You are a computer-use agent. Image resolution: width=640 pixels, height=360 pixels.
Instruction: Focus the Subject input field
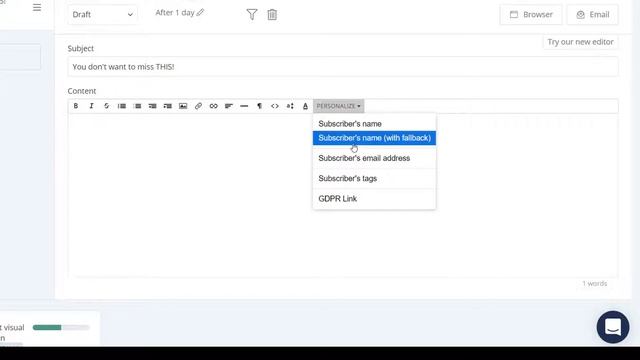click(x=343, y=67)
